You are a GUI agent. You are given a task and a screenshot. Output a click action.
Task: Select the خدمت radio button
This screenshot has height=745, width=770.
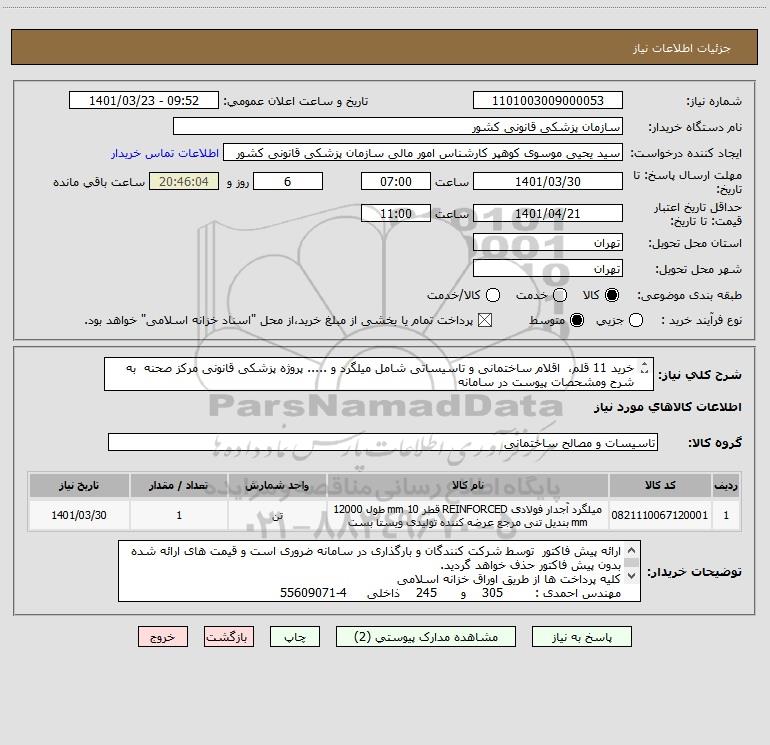coord(560,295)
